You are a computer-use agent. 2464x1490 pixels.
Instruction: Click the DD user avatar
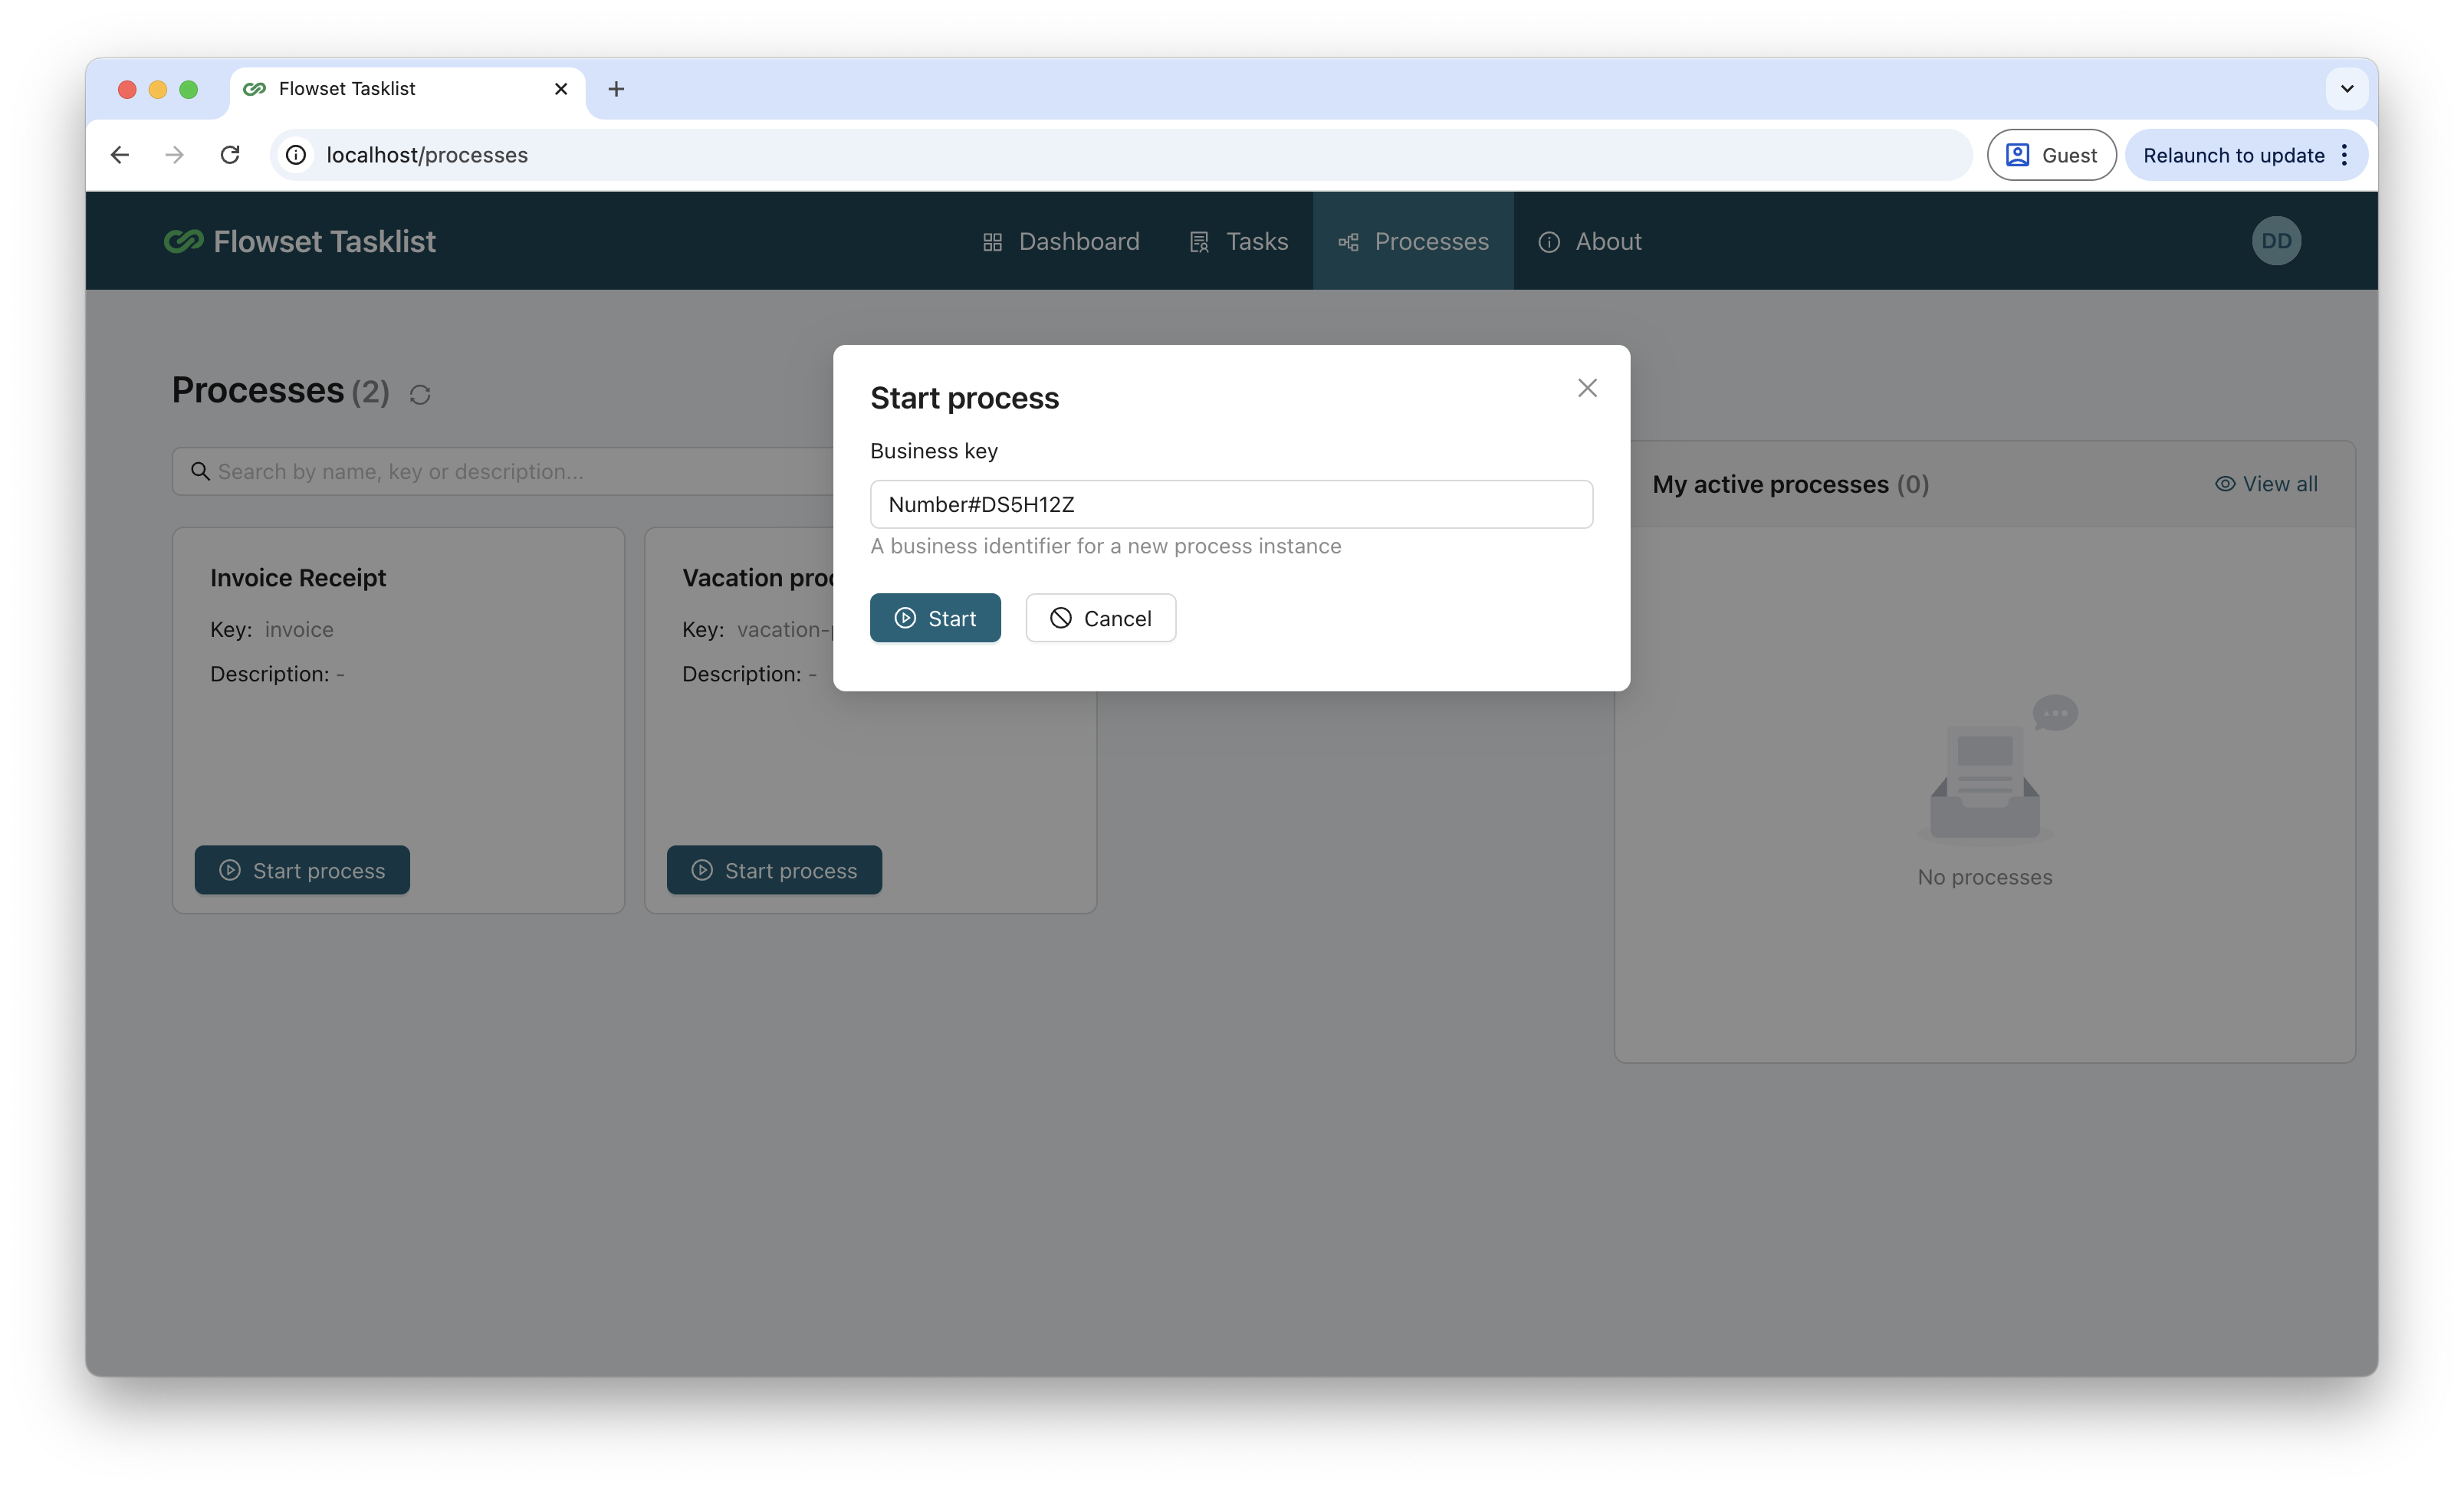tap(2276, 241)
